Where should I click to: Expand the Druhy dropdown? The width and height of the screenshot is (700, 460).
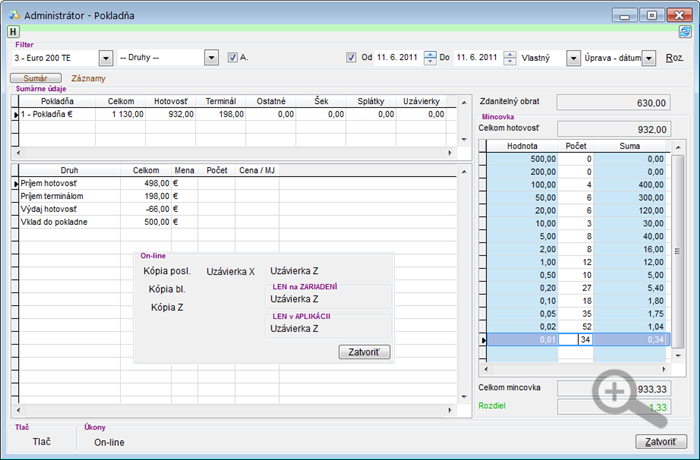click(x=211, y=58)
